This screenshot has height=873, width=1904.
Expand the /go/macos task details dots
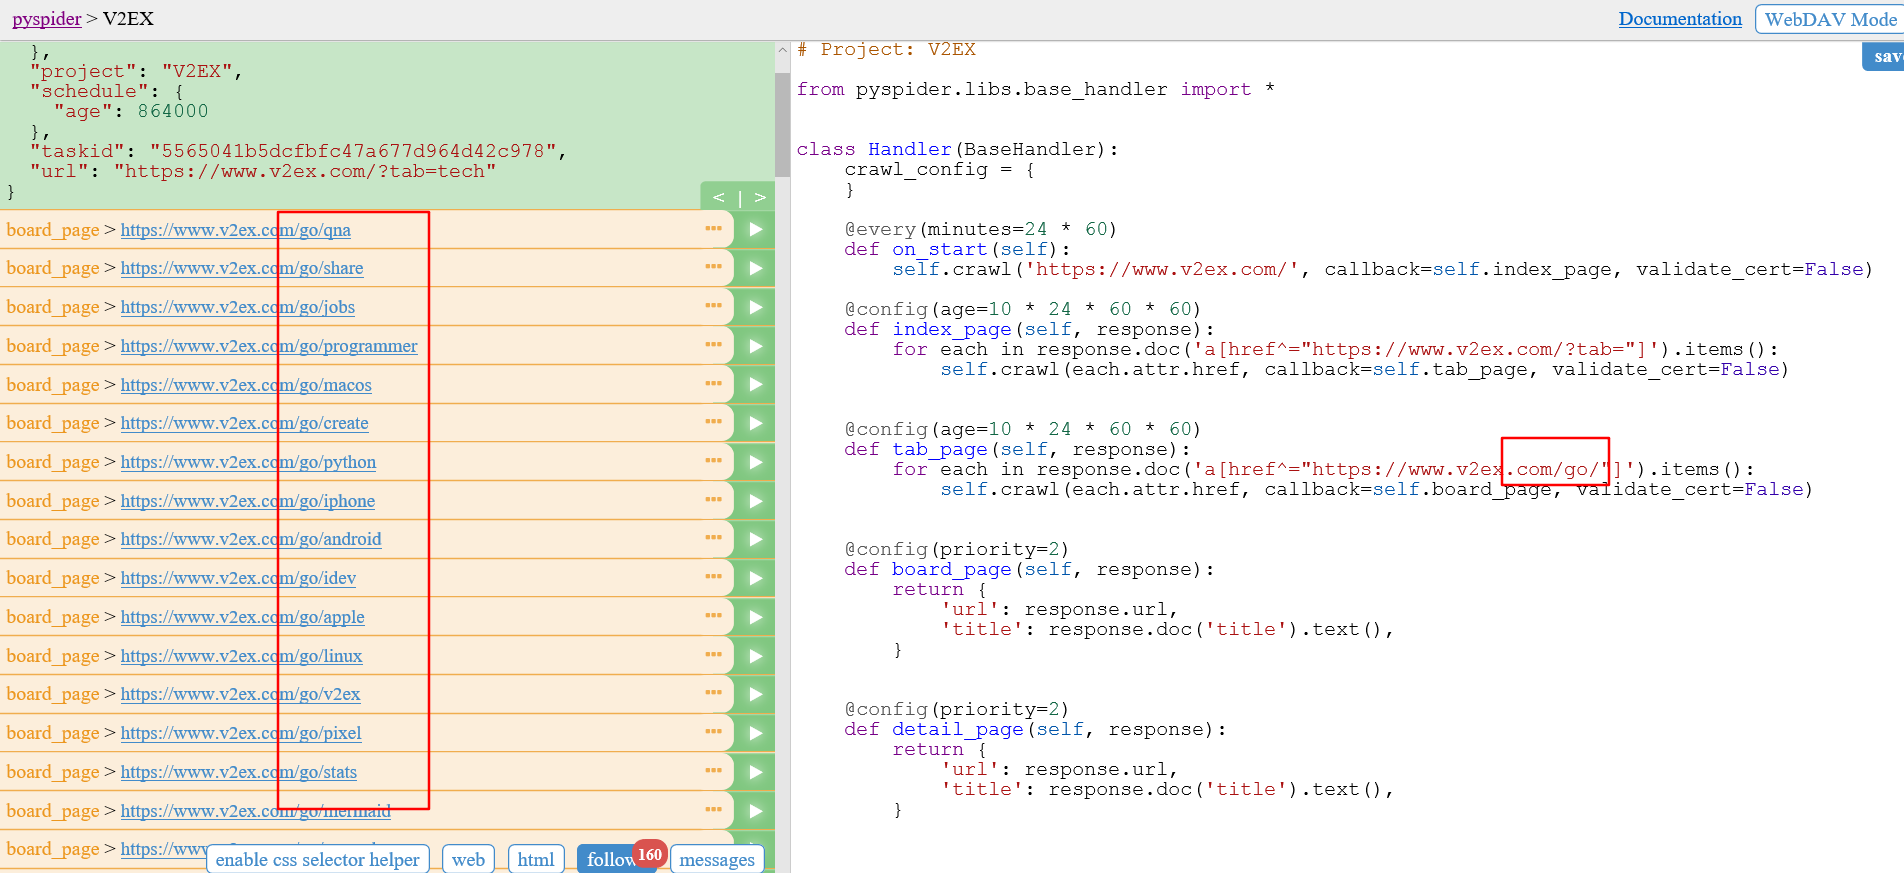[713, 384]
